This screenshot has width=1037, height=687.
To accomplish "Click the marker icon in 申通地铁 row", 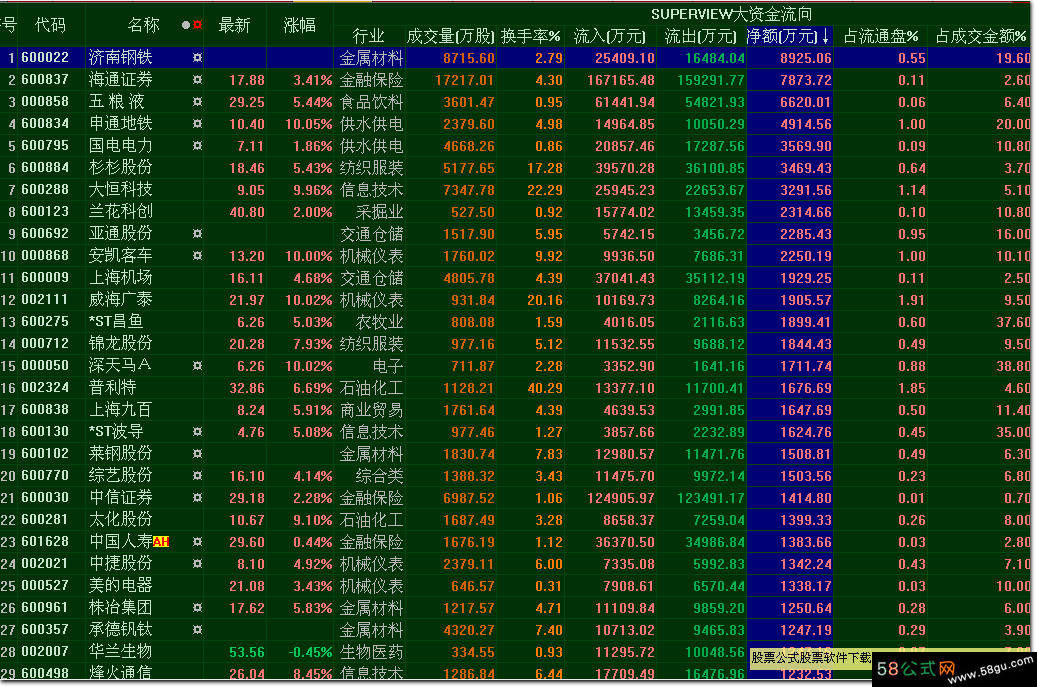I will point(197,124).
